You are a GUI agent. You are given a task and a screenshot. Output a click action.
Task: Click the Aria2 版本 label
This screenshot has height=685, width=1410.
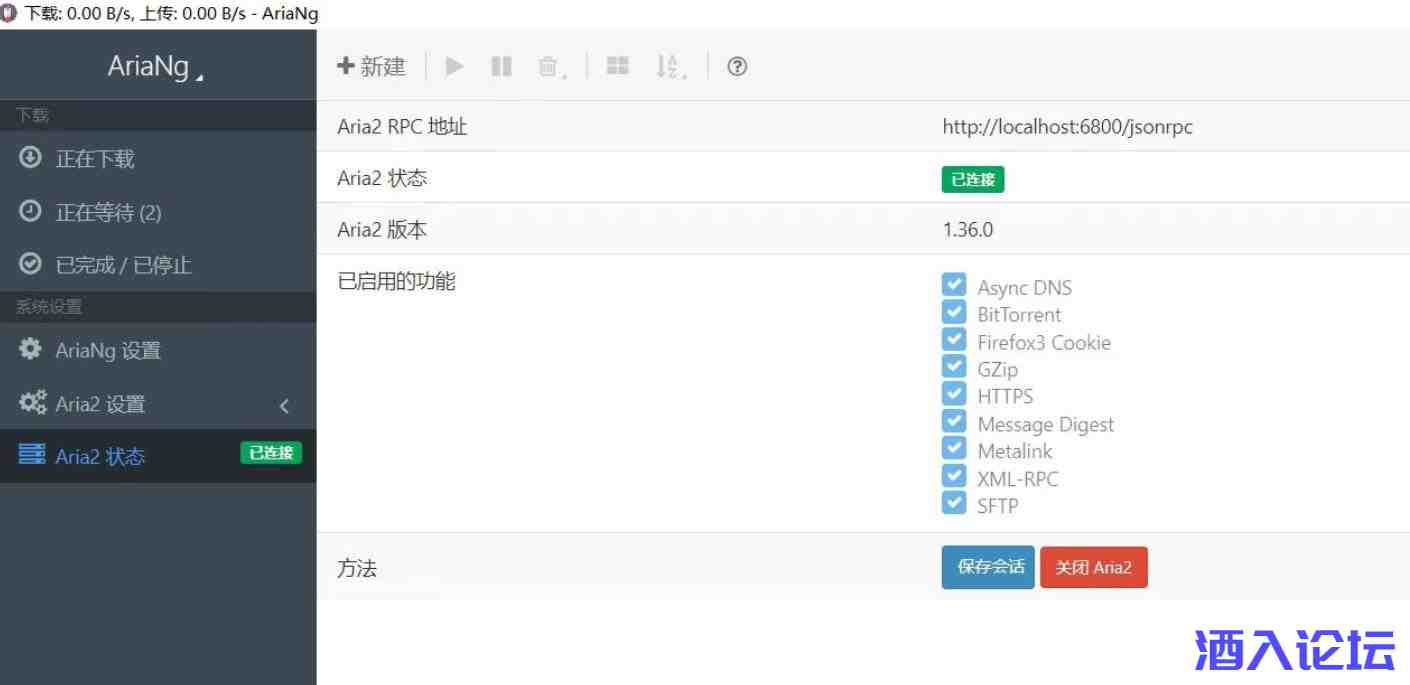click(382, 230)
